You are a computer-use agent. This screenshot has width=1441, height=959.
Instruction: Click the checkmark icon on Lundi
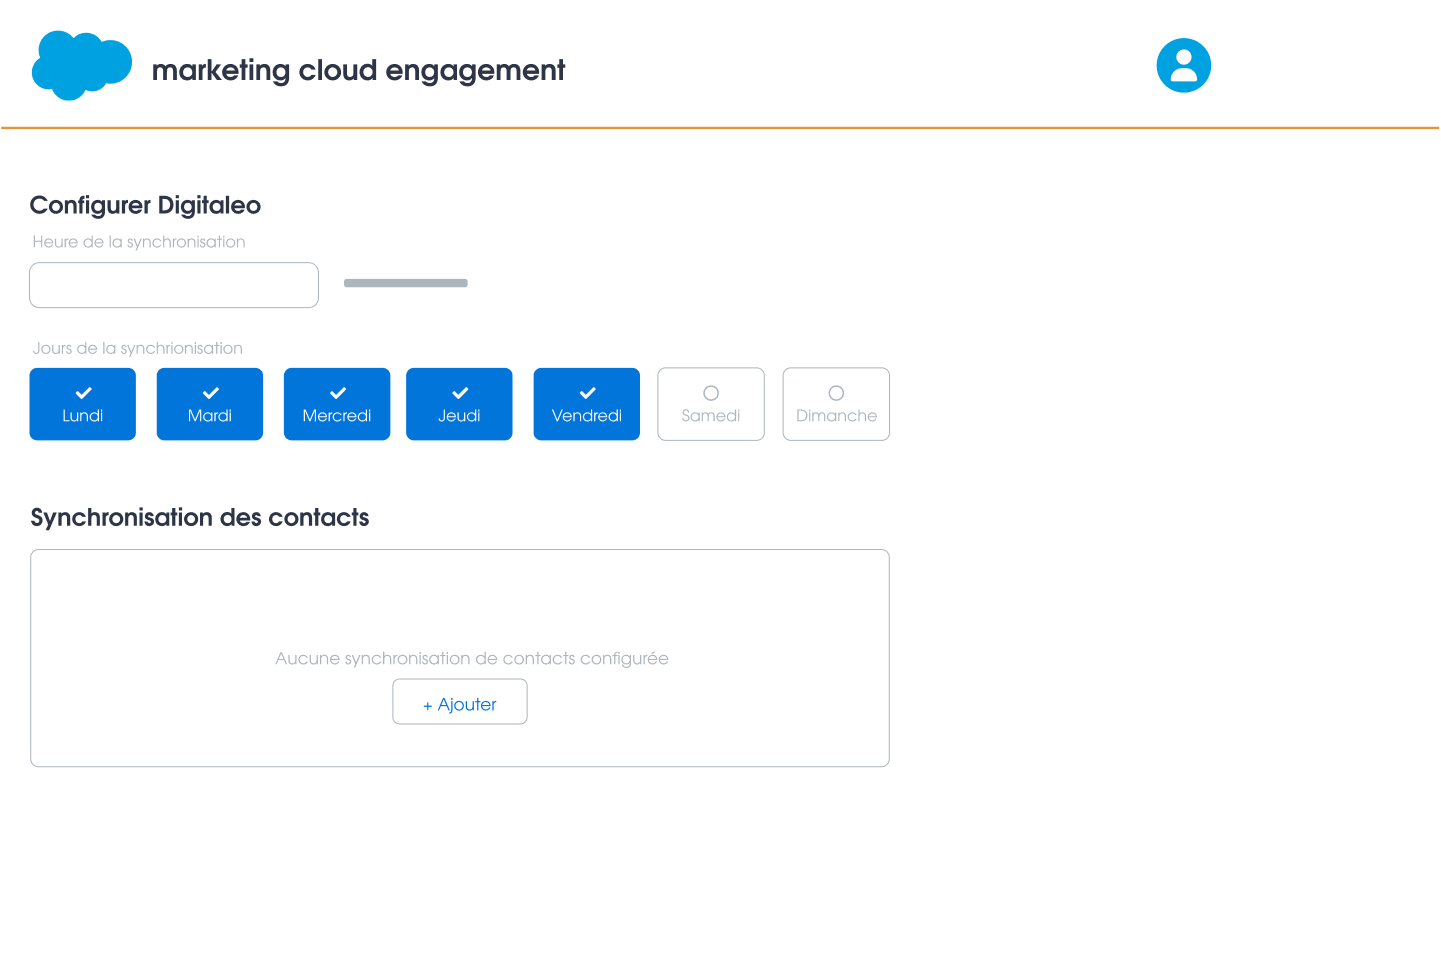[x=82, y=392]
